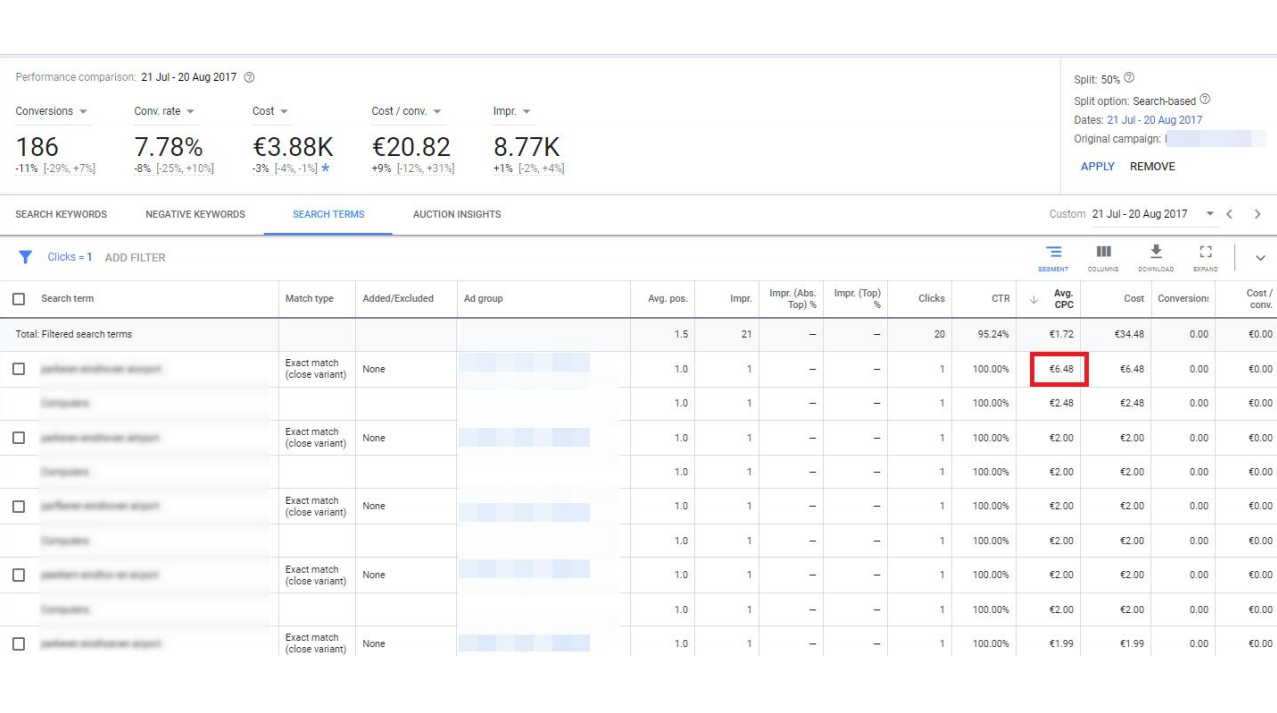The image size is (1277, 713).
Task: Click the Segment icon
Action: tap(1053, 257)
